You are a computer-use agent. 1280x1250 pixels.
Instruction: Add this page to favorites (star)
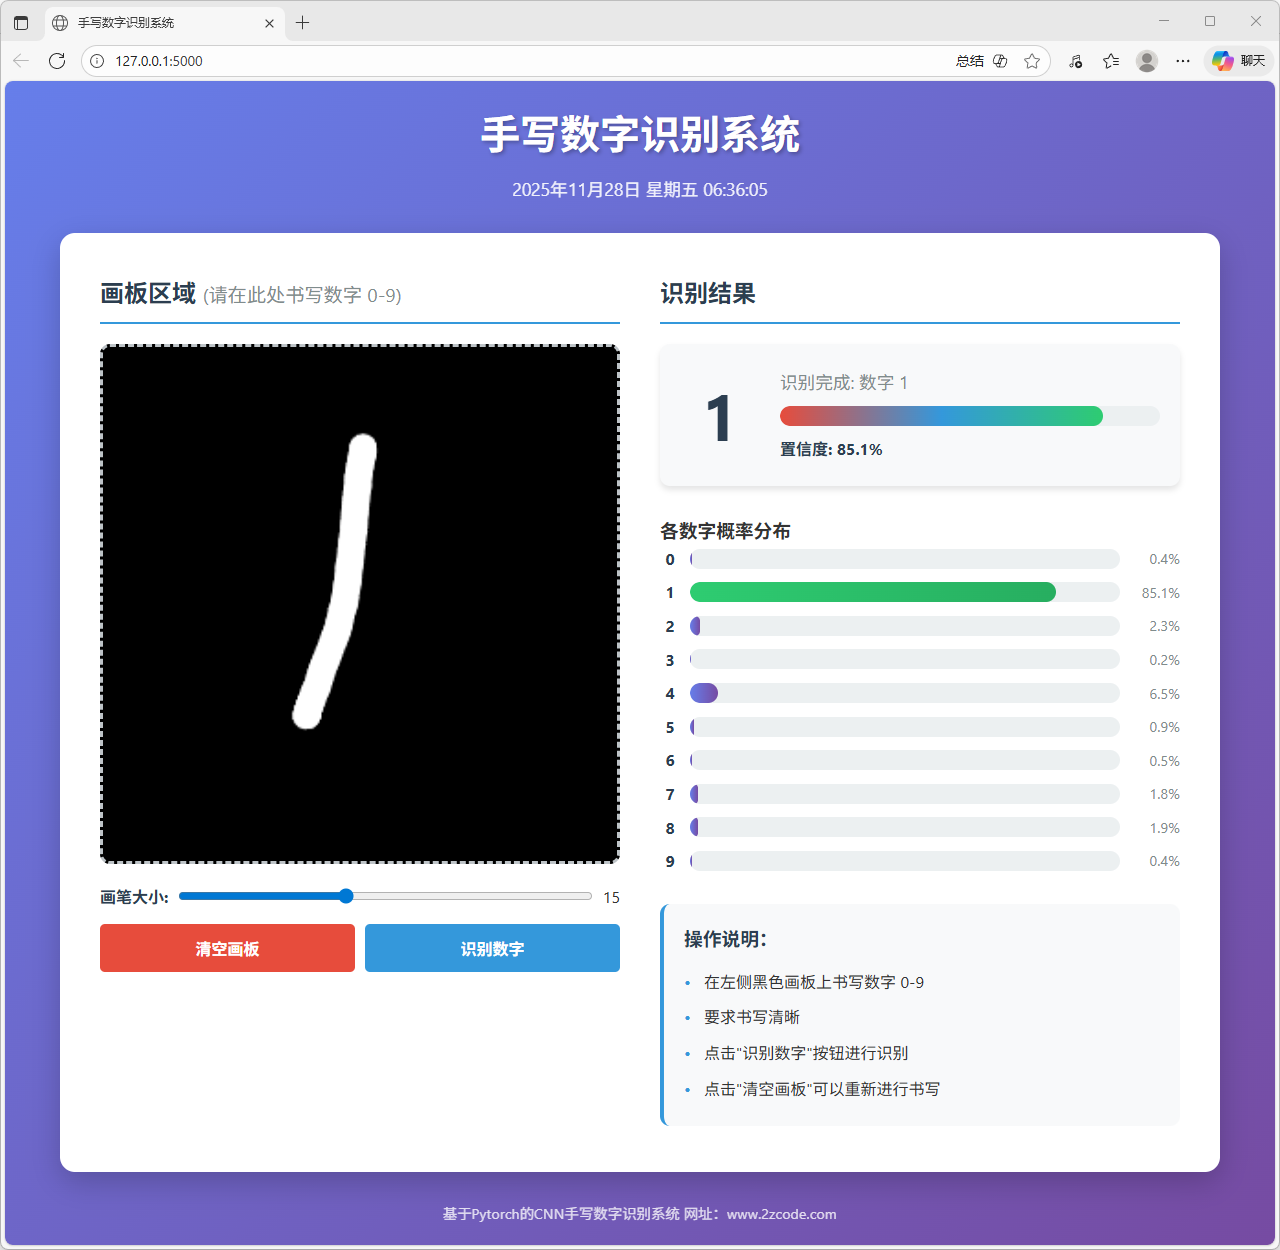(1032, 61)
